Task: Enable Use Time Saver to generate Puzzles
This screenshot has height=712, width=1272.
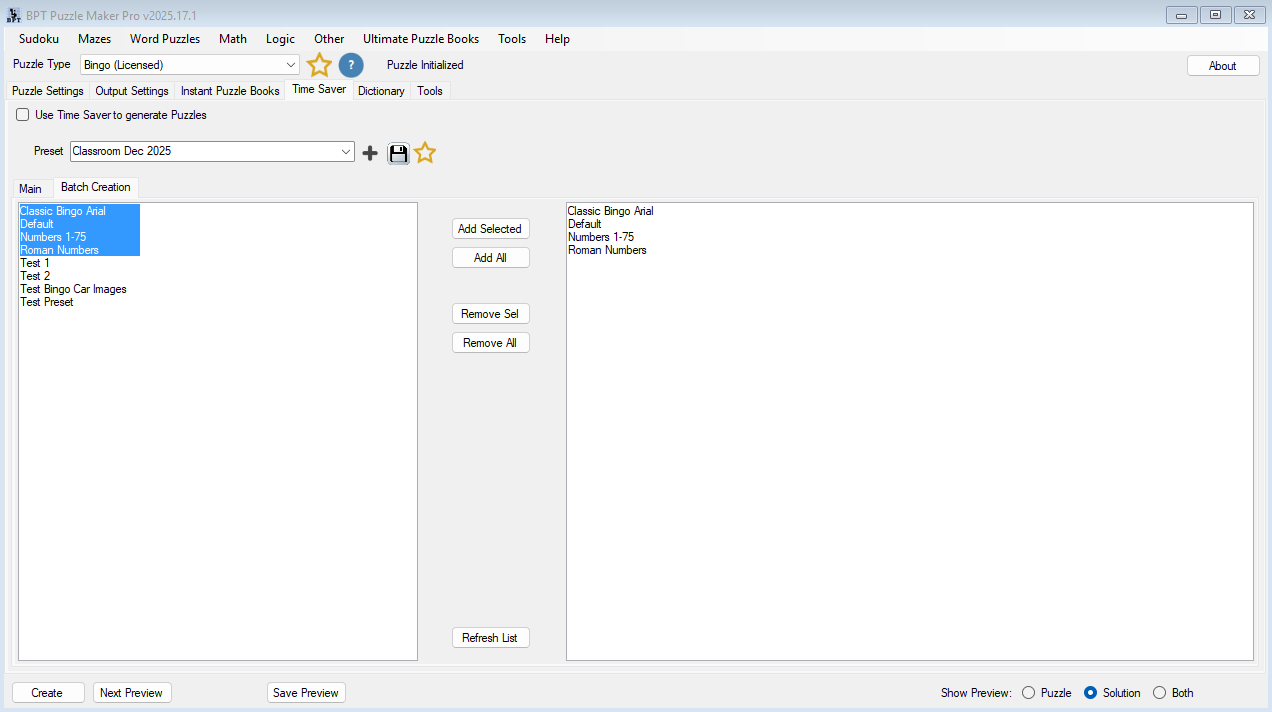Action: (23, 115)
